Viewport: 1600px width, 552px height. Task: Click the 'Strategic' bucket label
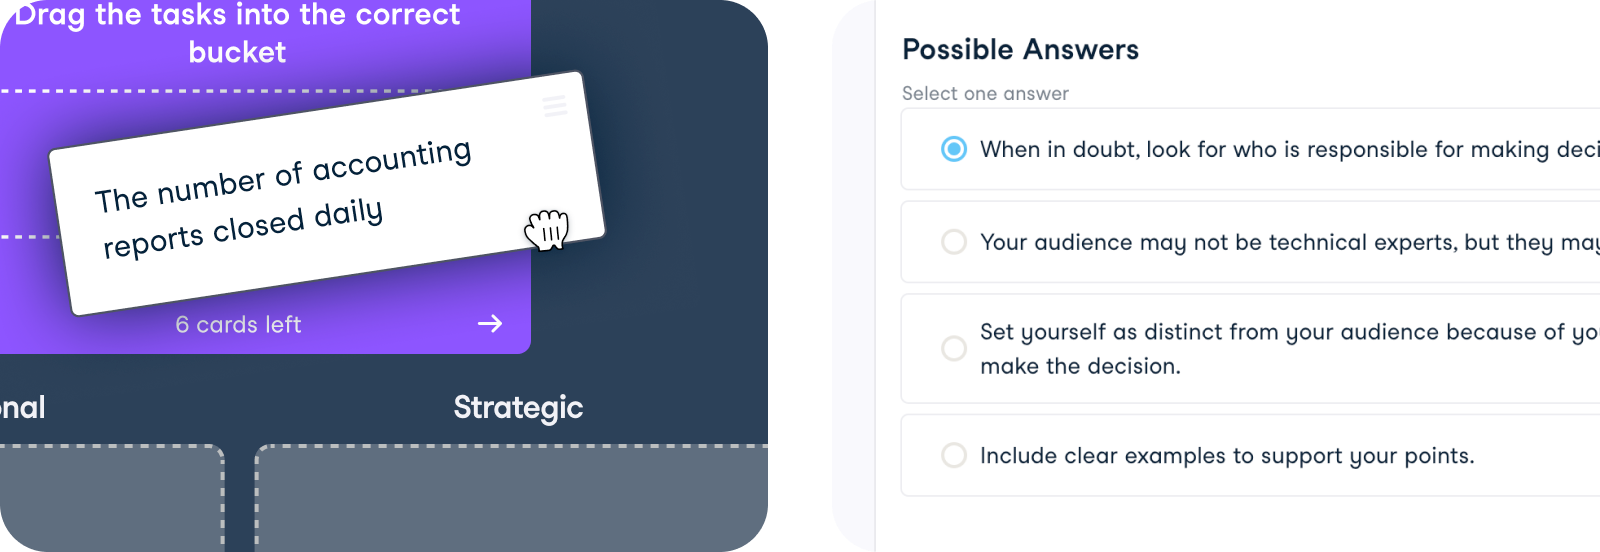click(518, 407)
